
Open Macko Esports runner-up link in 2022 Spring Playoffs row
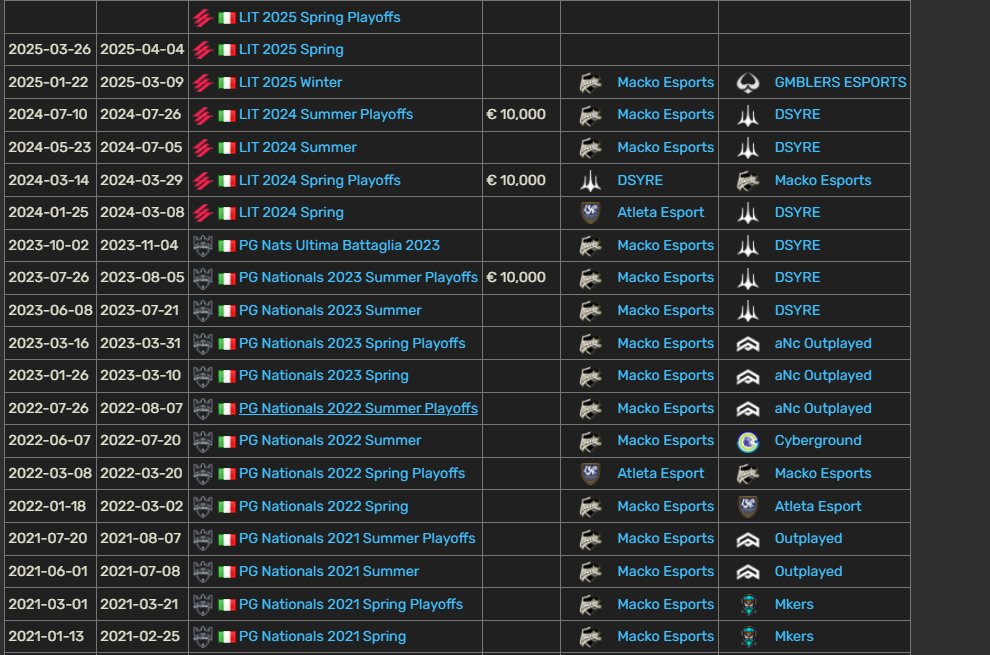(823, 473)
